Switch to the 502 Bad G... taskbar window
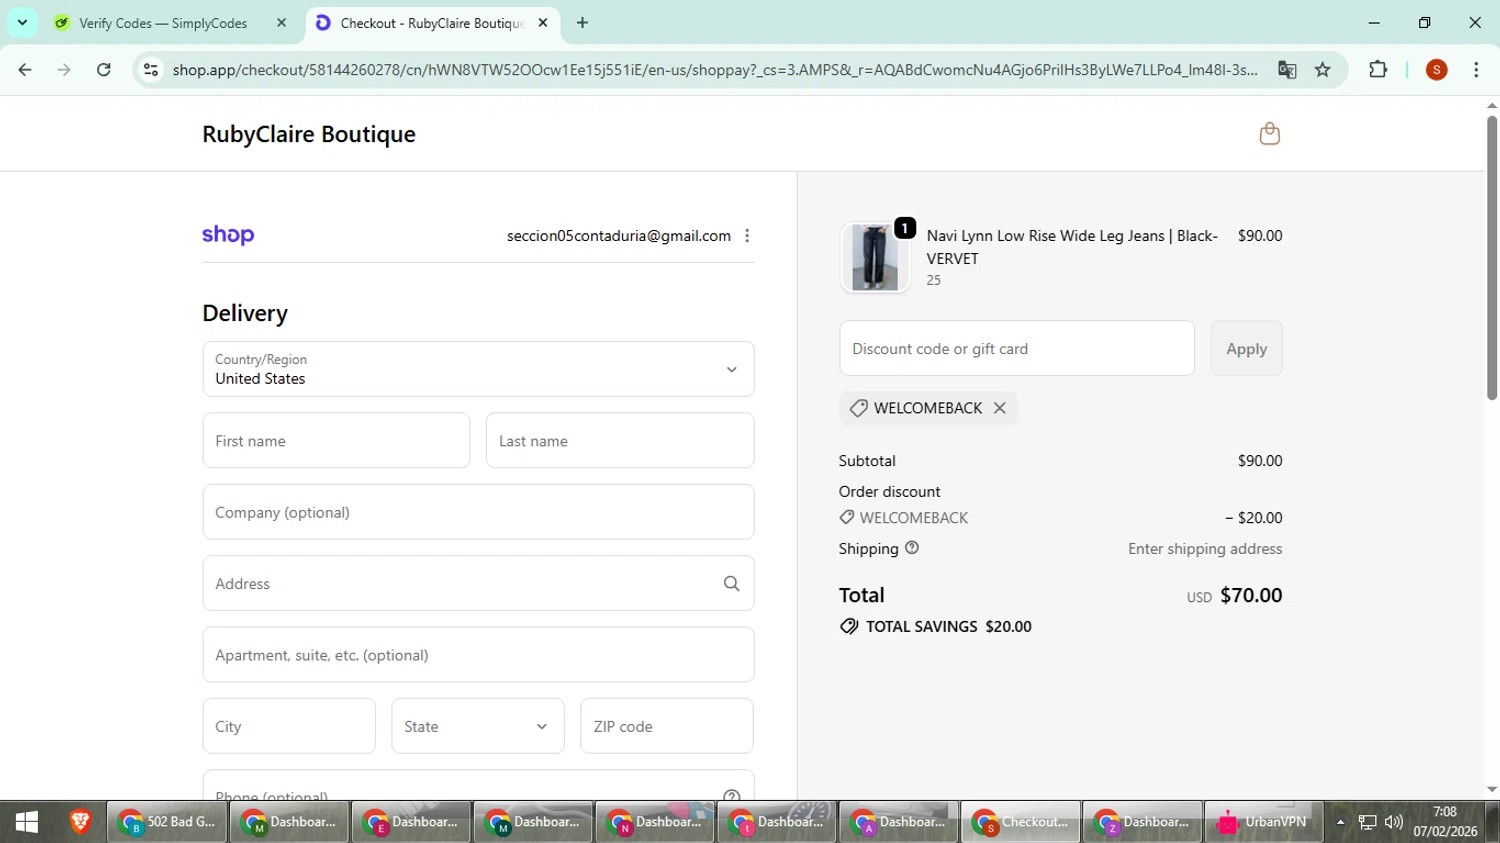Viewport: 1500px width, 843px height. [166, 822]
